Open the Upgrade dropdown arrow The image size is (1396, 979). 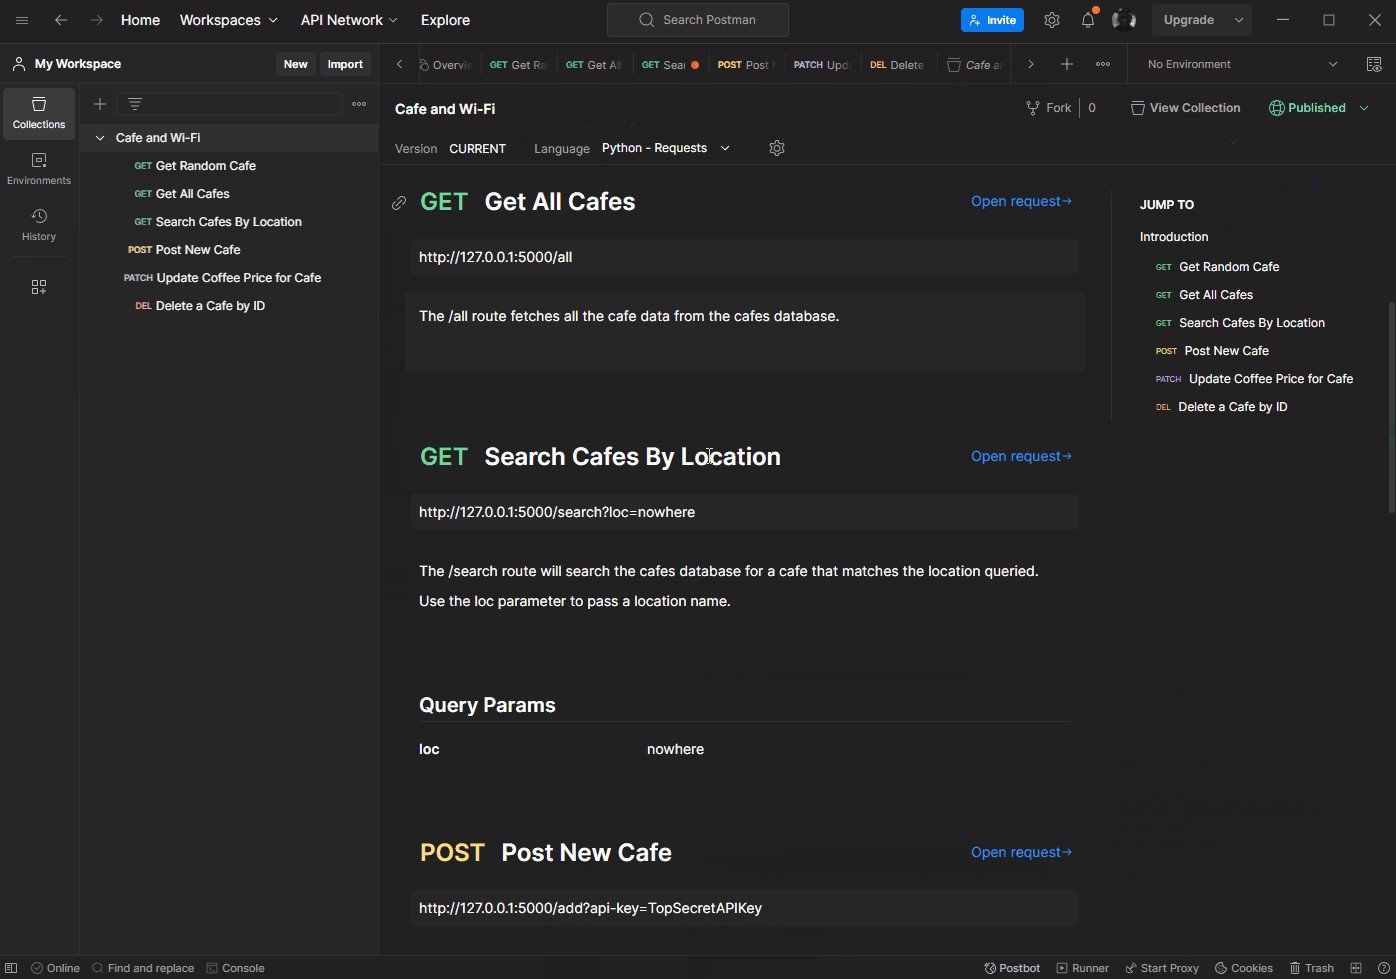[x=1239, y=20]
